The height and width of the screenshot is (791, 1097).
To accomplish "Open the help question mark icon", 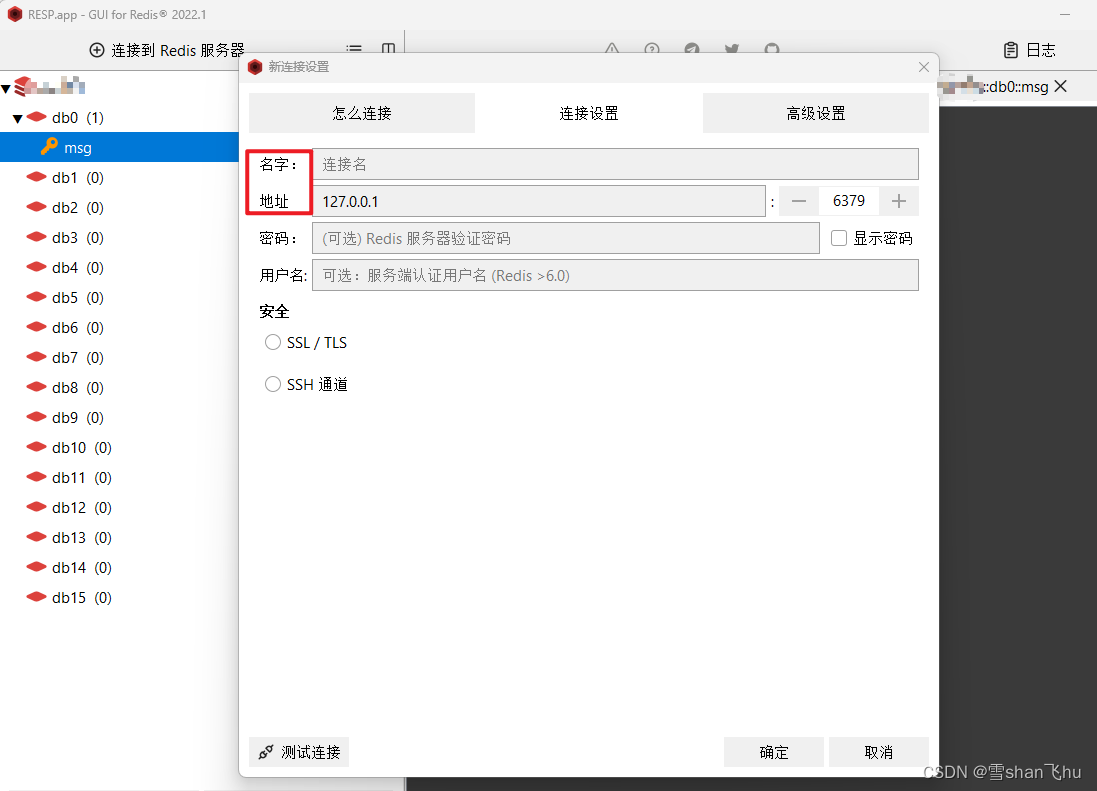I will [652, 49].
